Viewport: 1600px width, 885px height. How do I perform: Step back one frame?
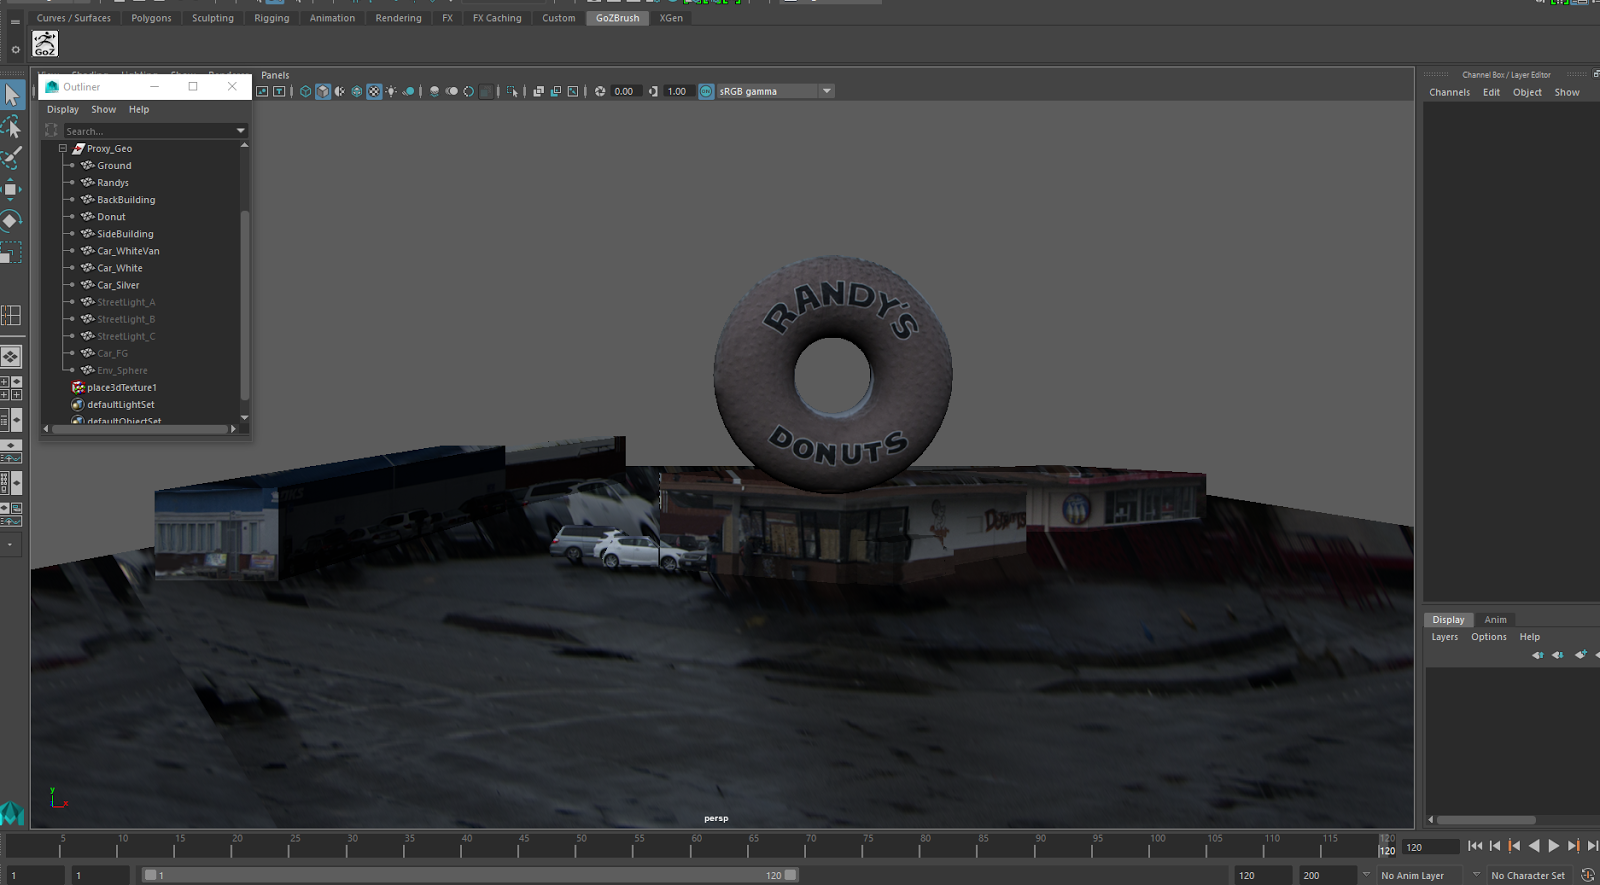pos(1495,846)
